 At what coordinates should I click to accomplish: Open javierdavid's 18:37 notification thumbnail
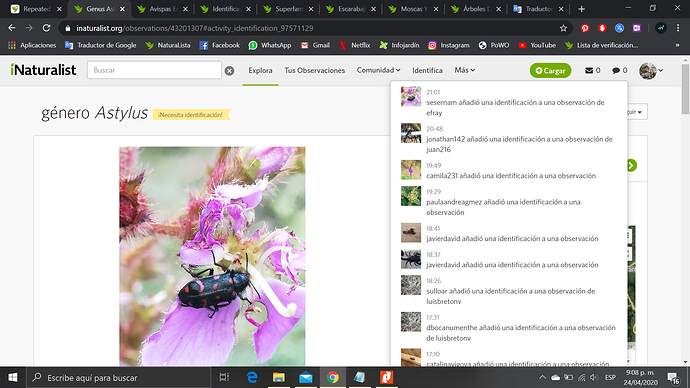coord(411,259)
